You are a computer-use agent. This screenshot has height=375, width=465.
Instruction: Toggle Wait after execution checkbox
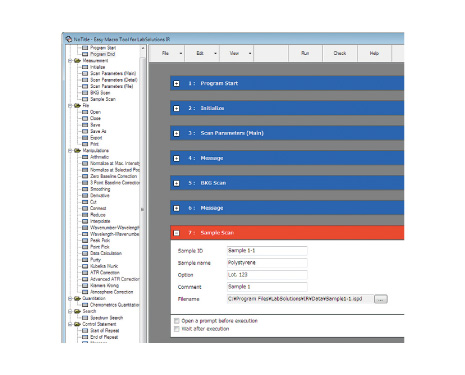coord(177,329)
